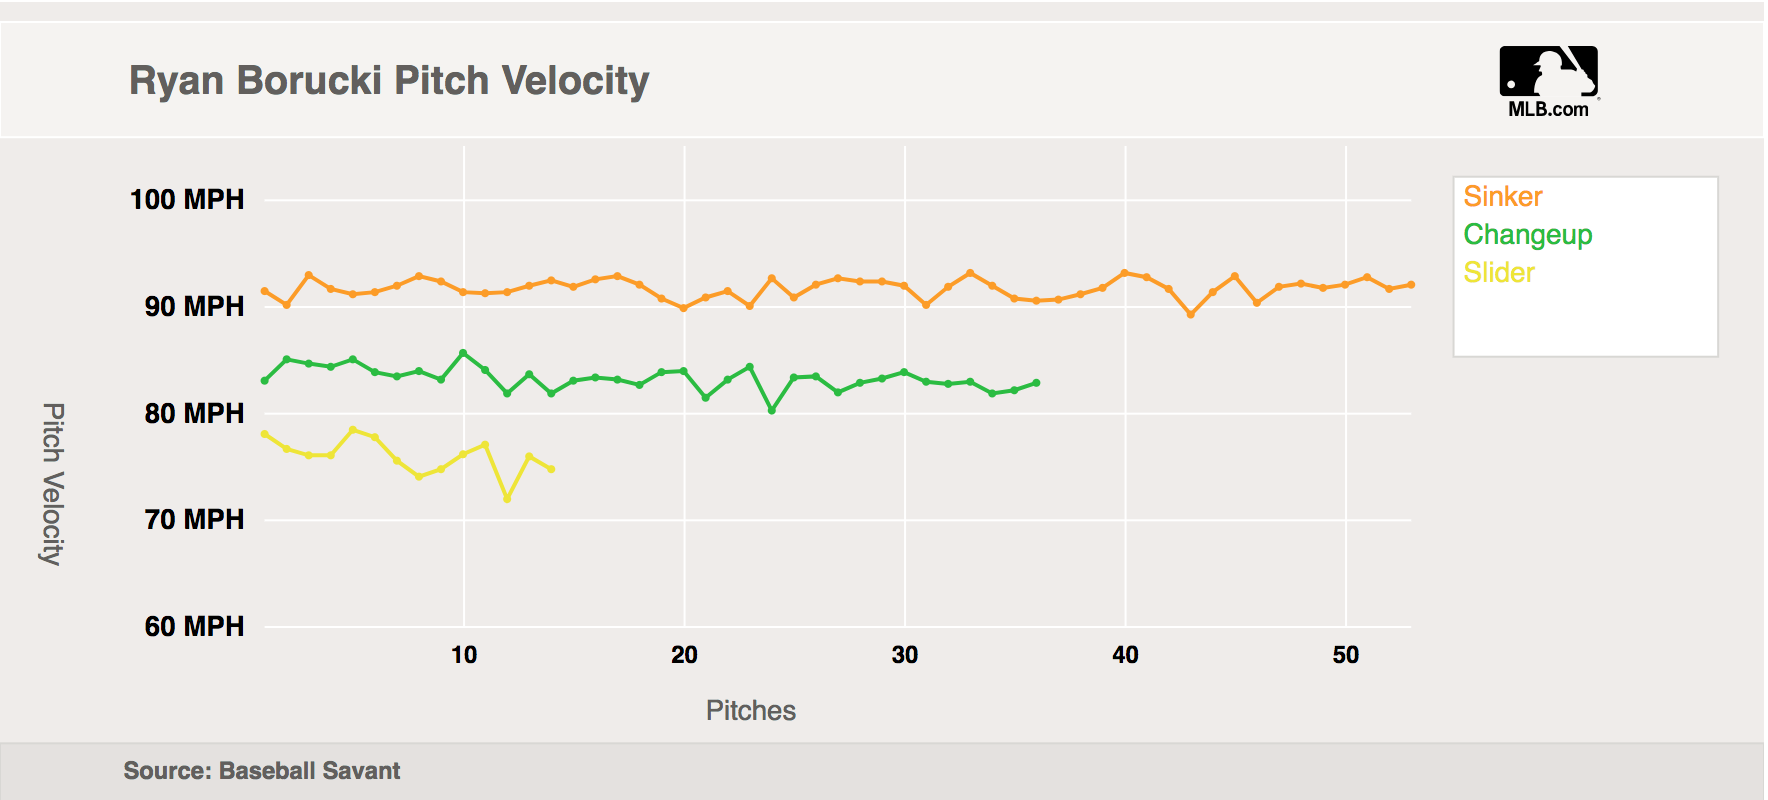Click the Pitches x-axis title

tap(751, 710)
